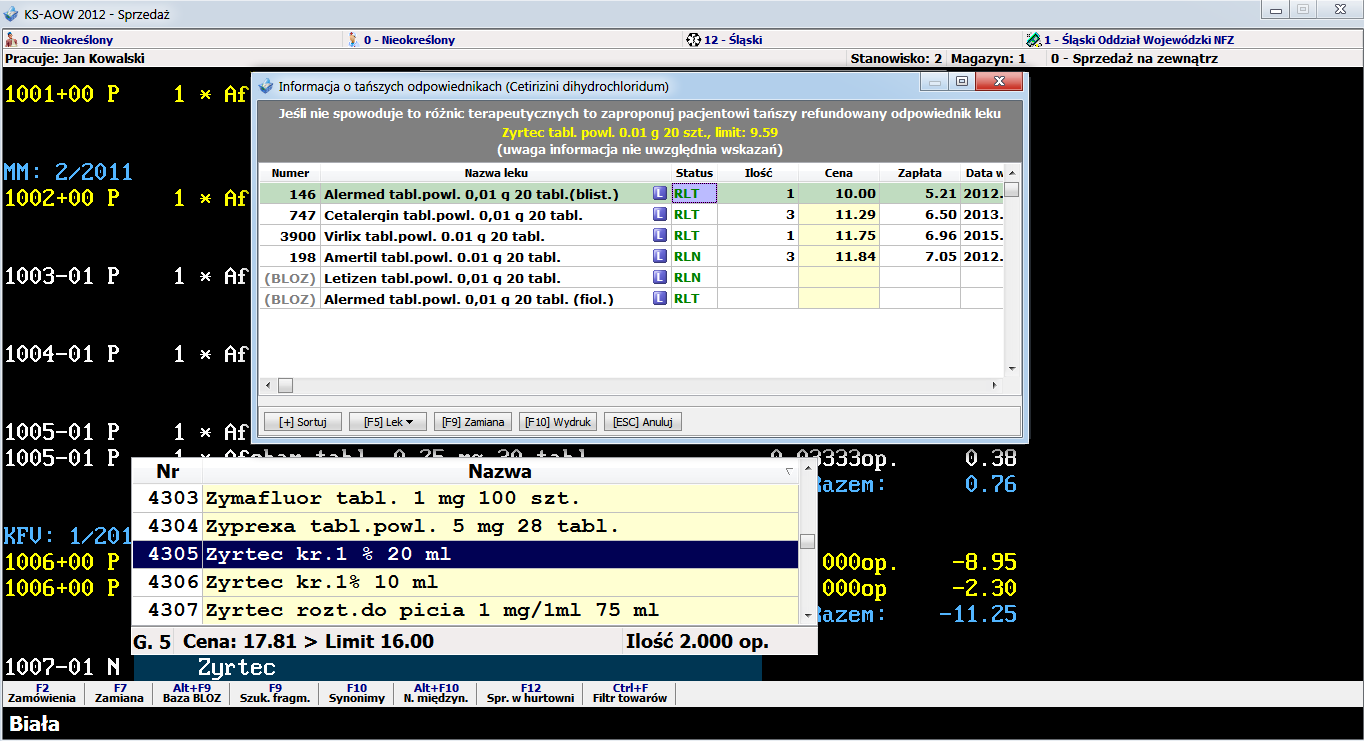
Task: Select 'Zyrtec kr.1% 10 ml' row
Action: [465, 582]
